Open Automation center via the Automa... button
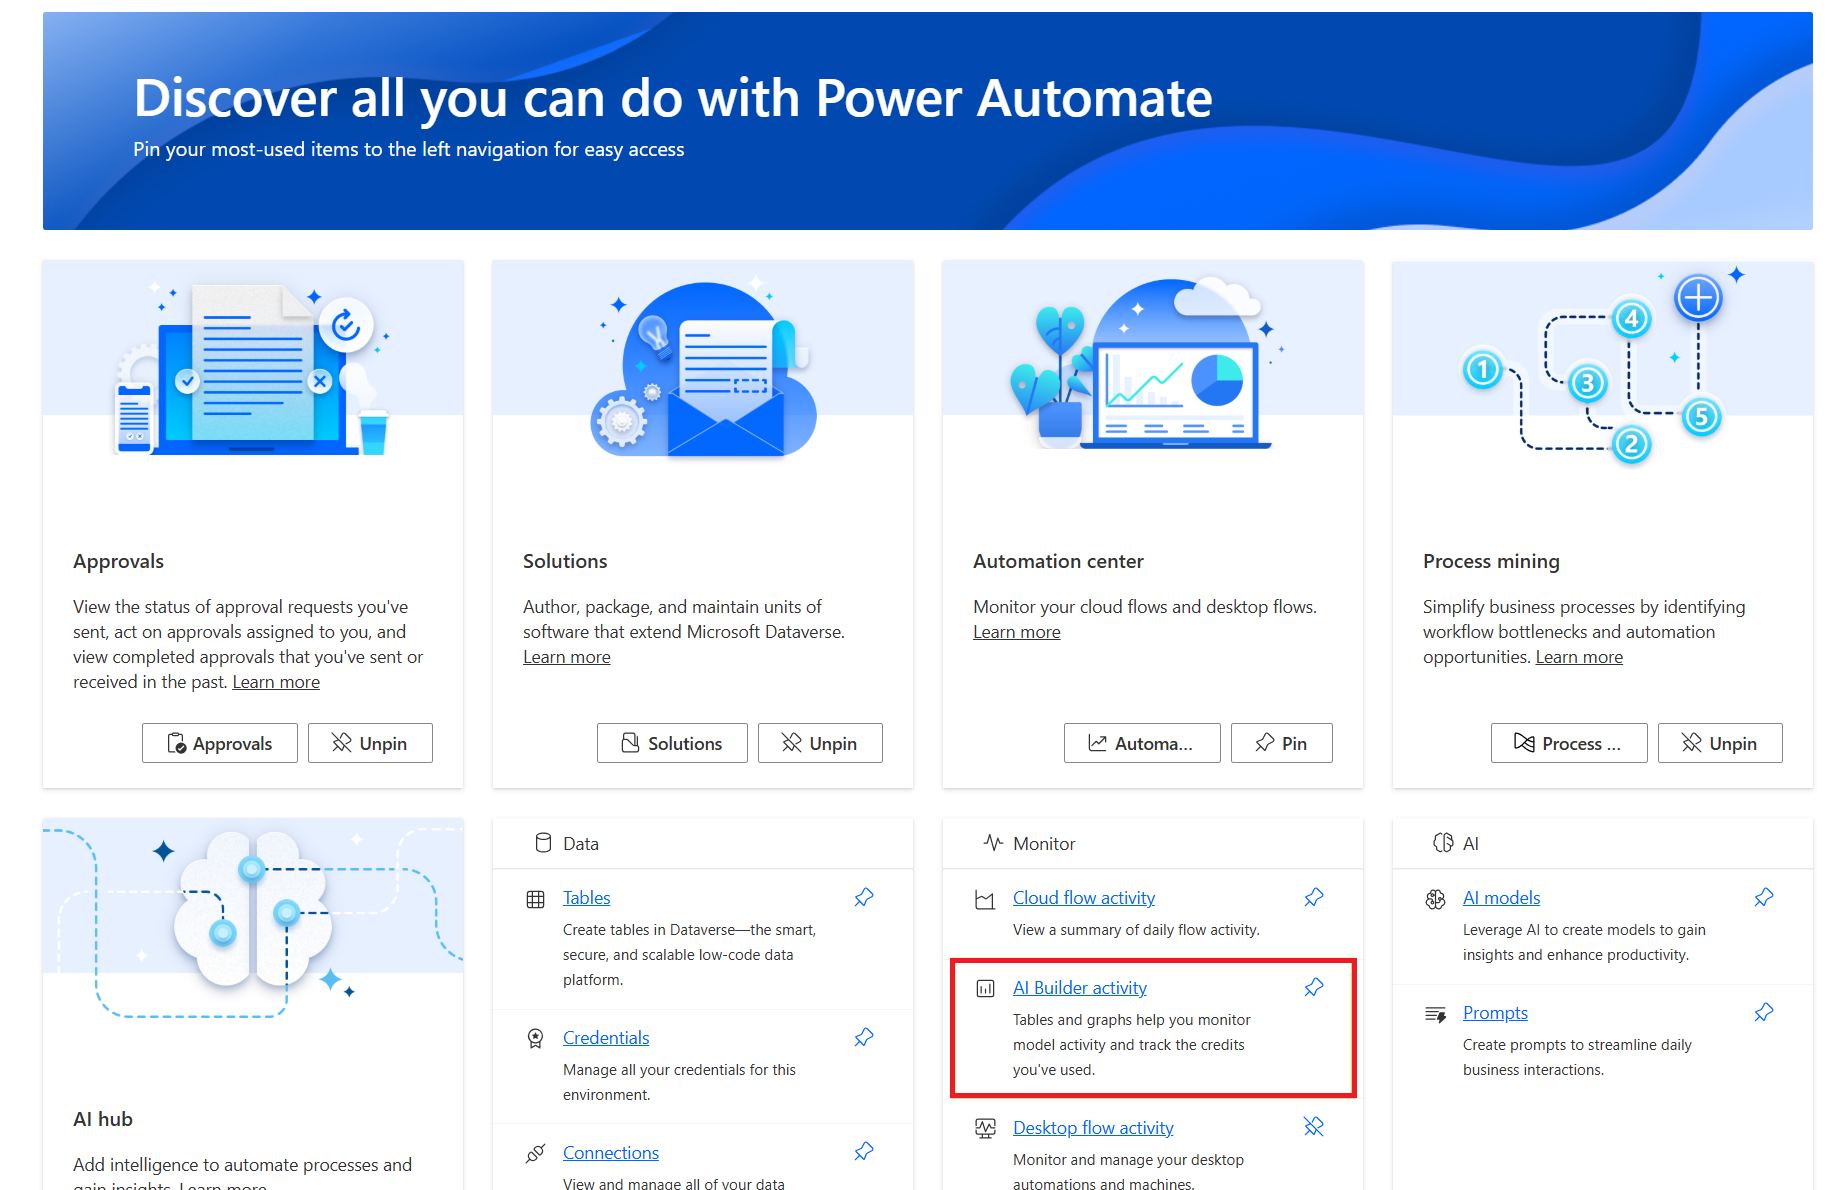 1142,743
